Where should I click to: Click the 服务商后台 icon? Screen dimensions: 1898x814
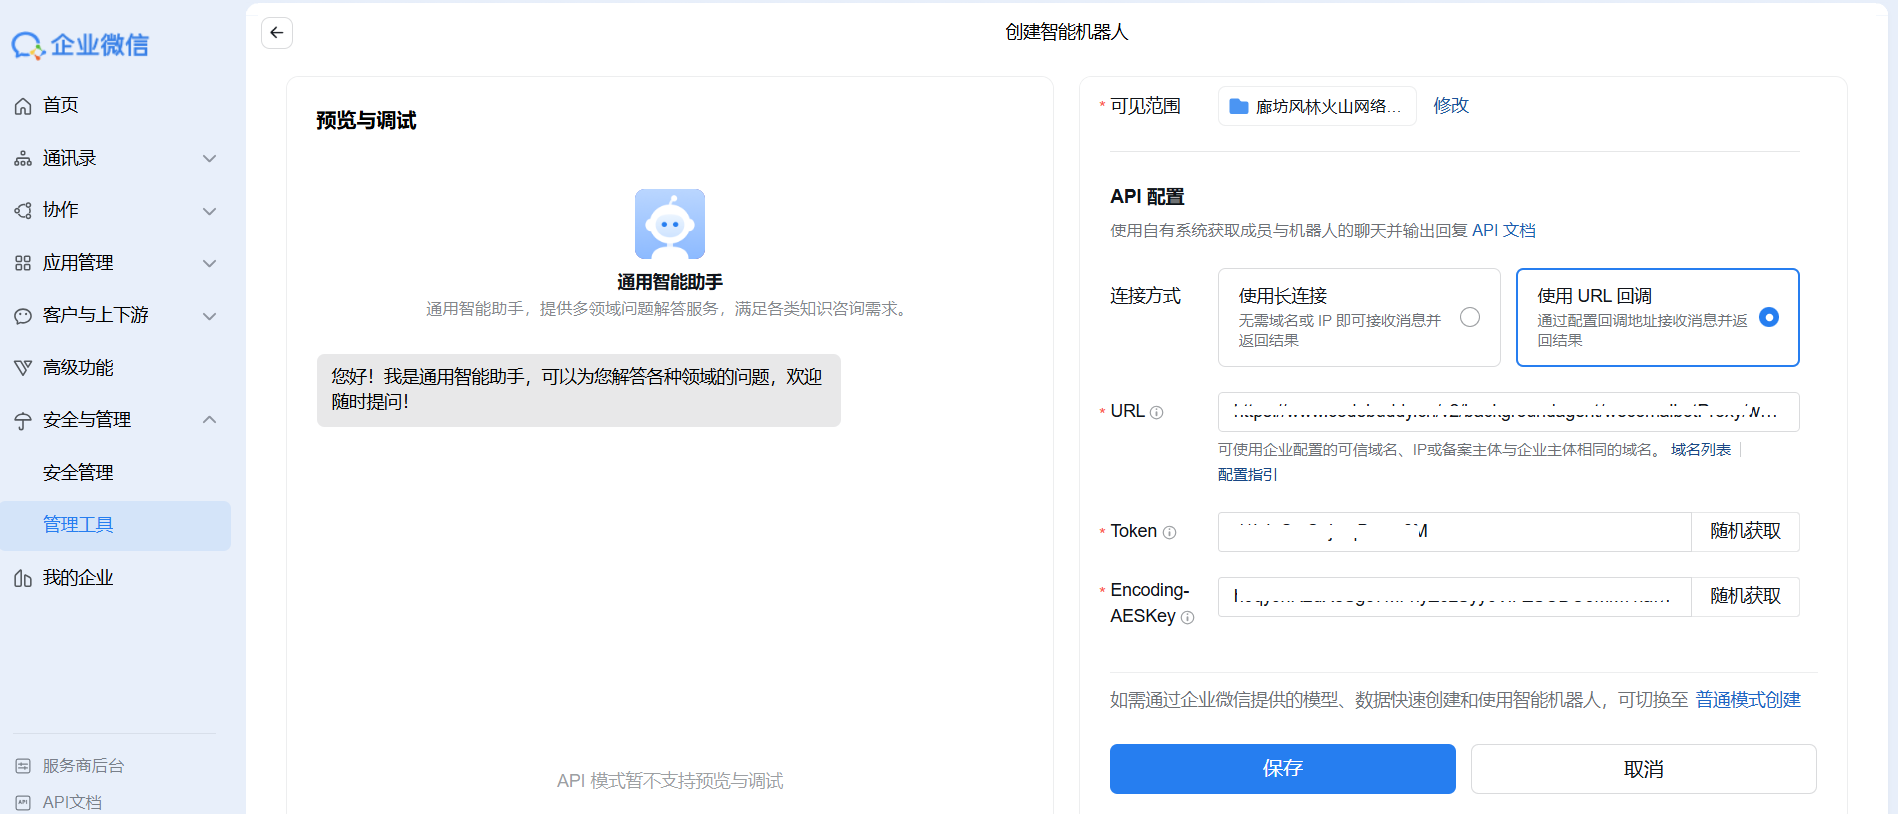coord(23,766)
